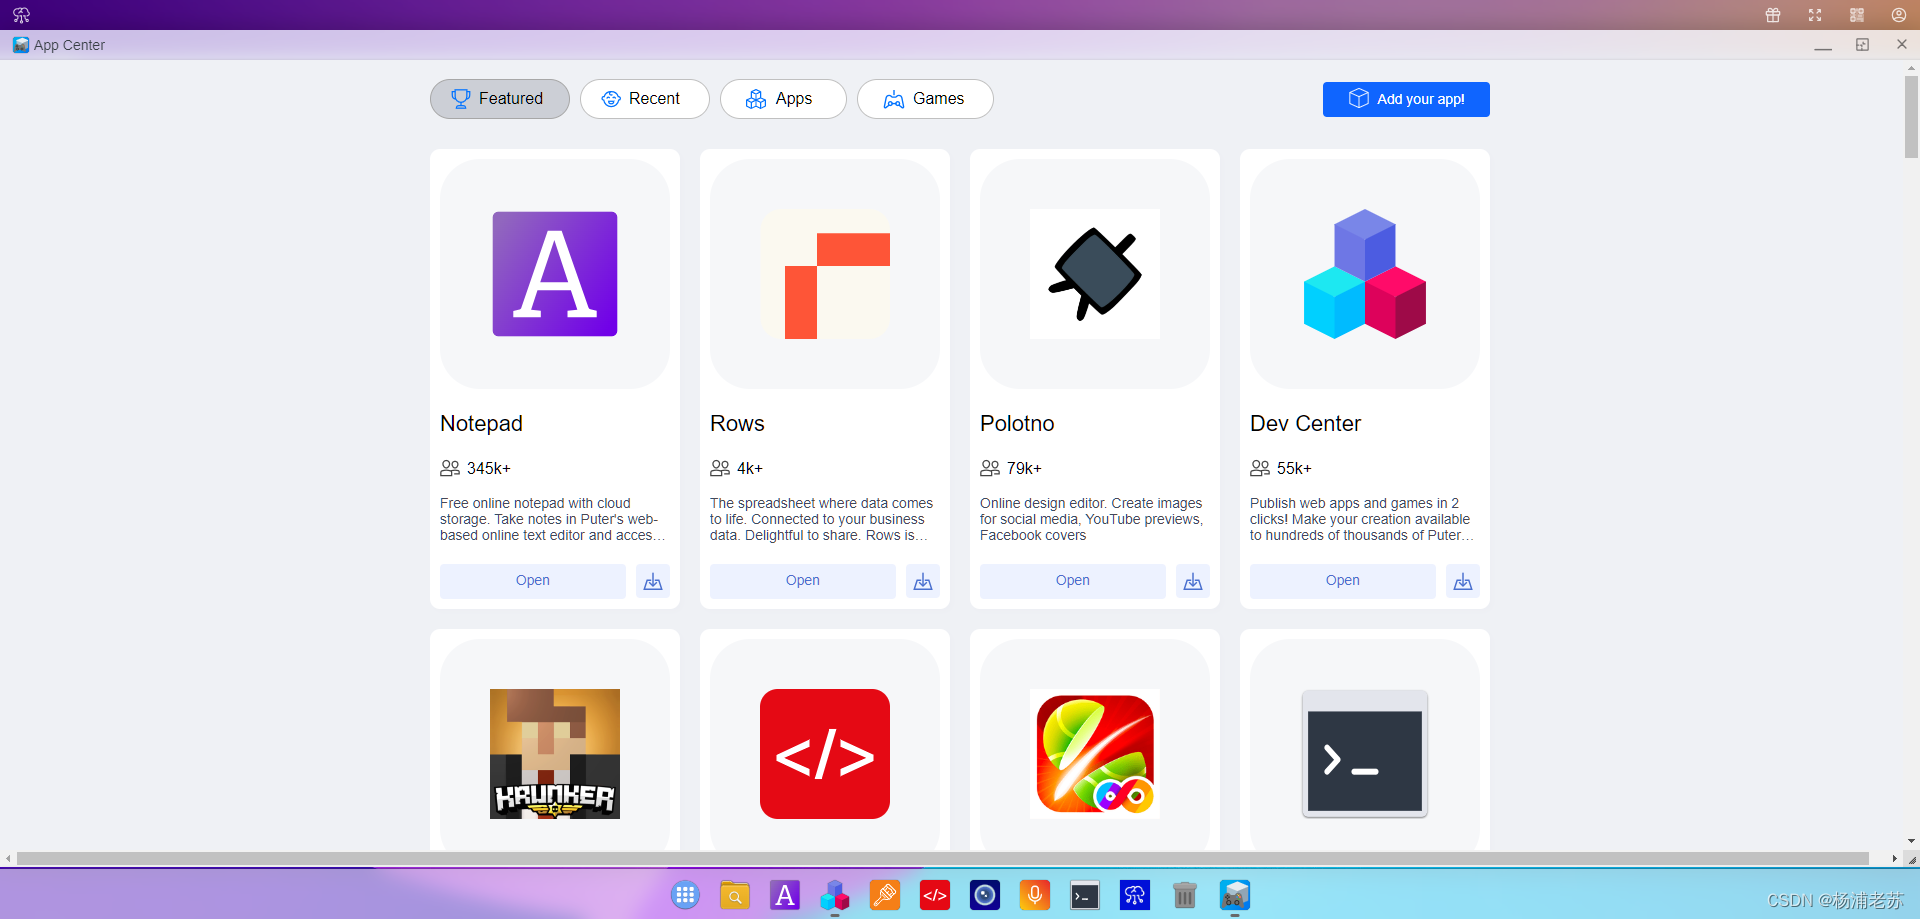Launch Notepad from the taskbar
Viewport: 1920px width, 919px height.
click(785, 895)
